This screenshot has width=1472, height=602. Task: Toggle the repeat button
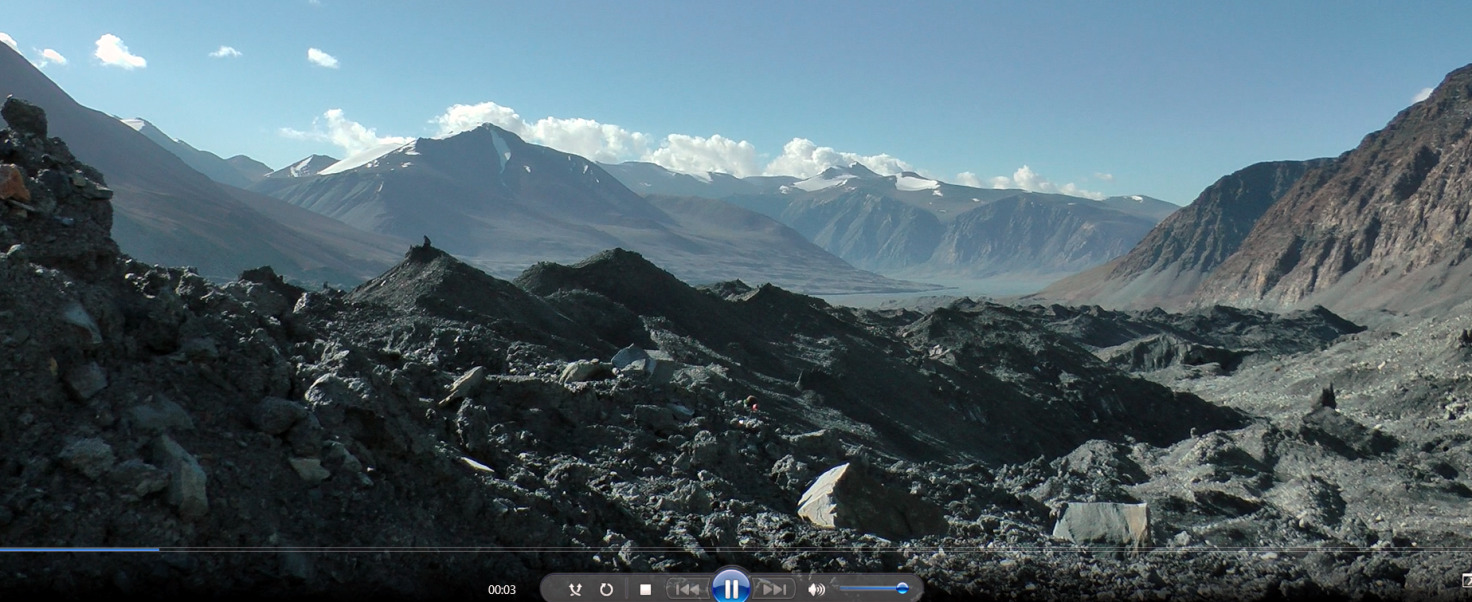point(606,590)
